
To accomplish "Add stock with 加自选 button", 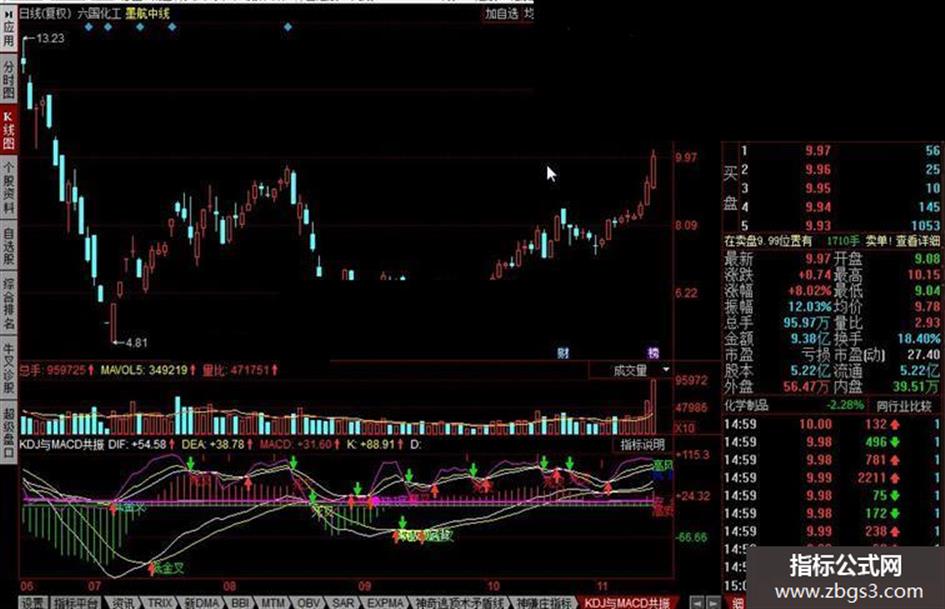I will tap(501, 13).
